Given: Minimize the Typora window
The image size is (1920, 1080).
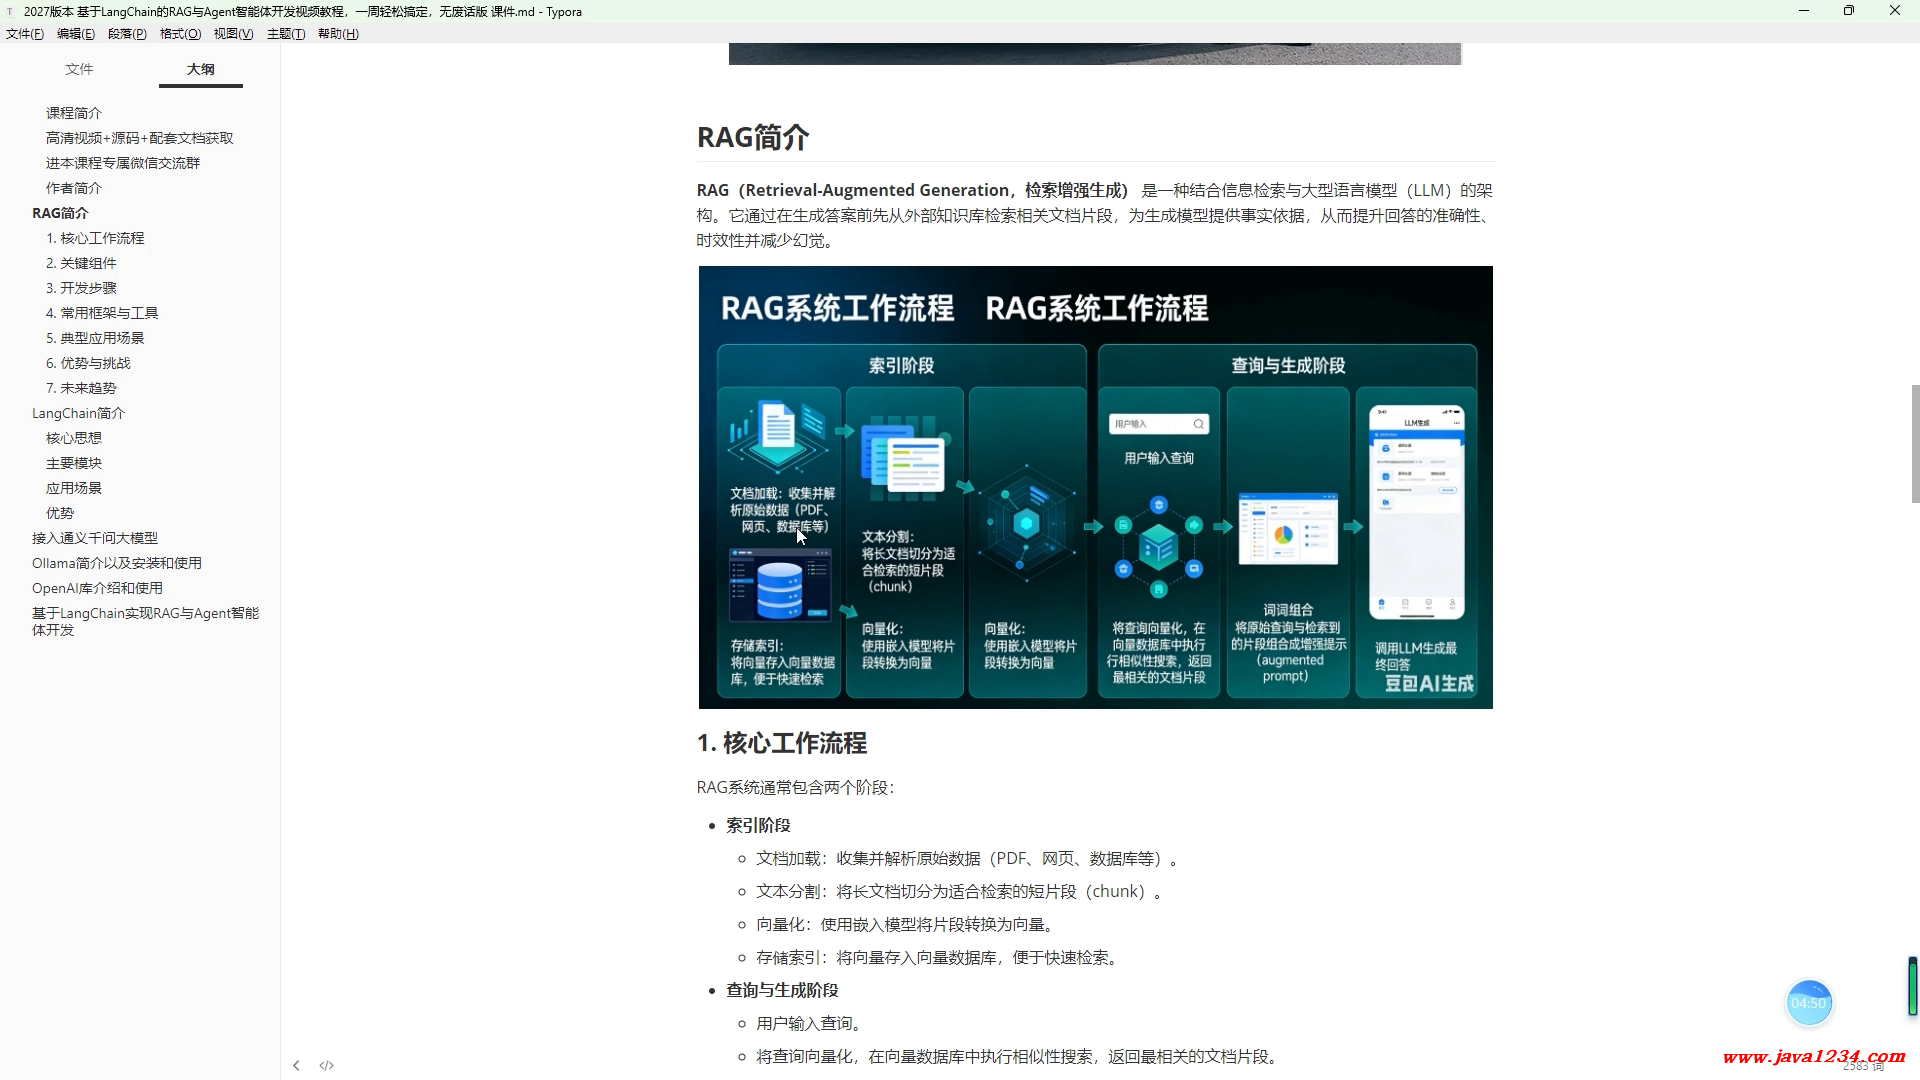Looking at the screenshot, I should click(x=1804, y=11).
